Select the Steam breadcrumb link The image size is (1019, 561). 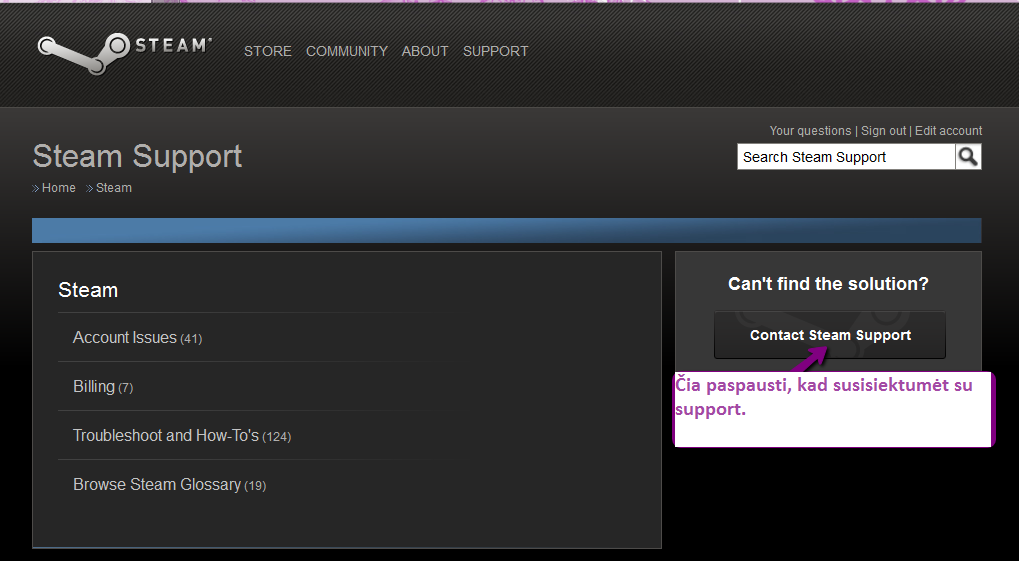tap(114, 188)
